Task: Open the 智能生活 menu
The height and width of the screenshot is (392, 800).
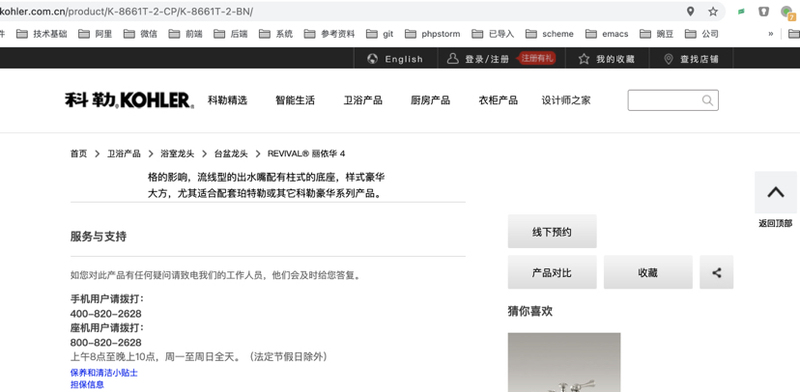Action: coord(295,100)
